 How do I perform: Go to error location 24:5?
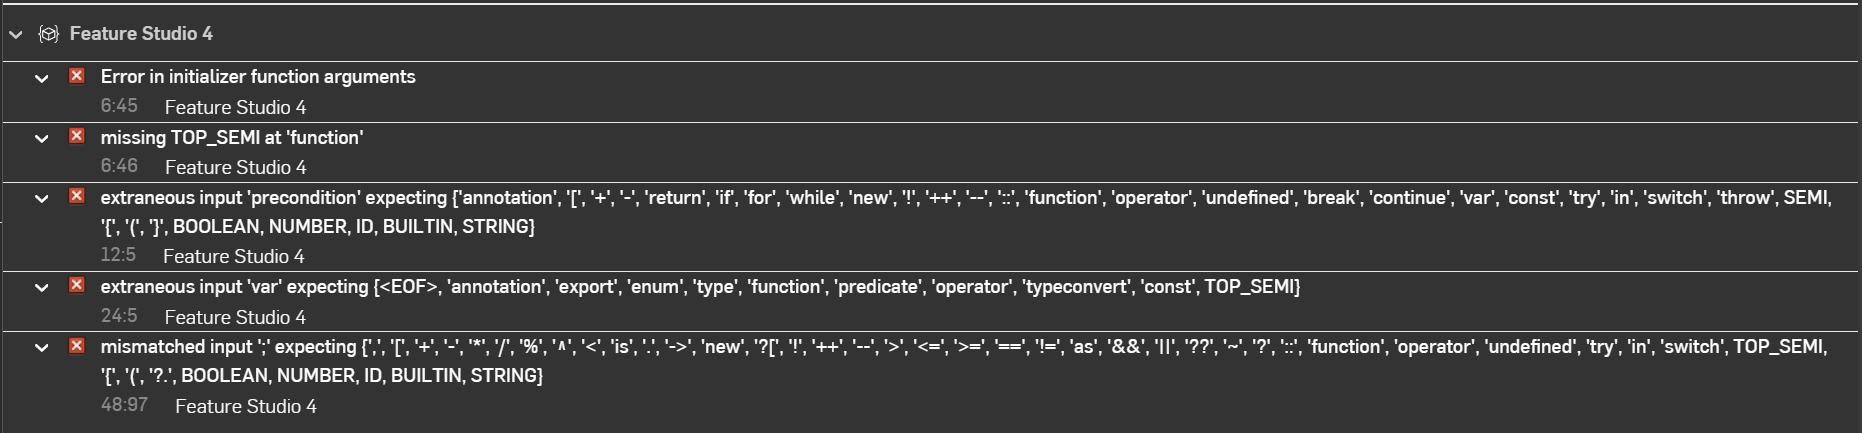point(119,316)
